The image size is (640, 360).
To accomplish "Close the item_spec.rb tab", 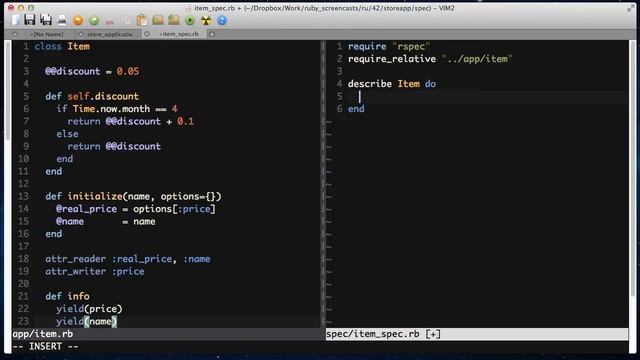I will click(147, 34).
